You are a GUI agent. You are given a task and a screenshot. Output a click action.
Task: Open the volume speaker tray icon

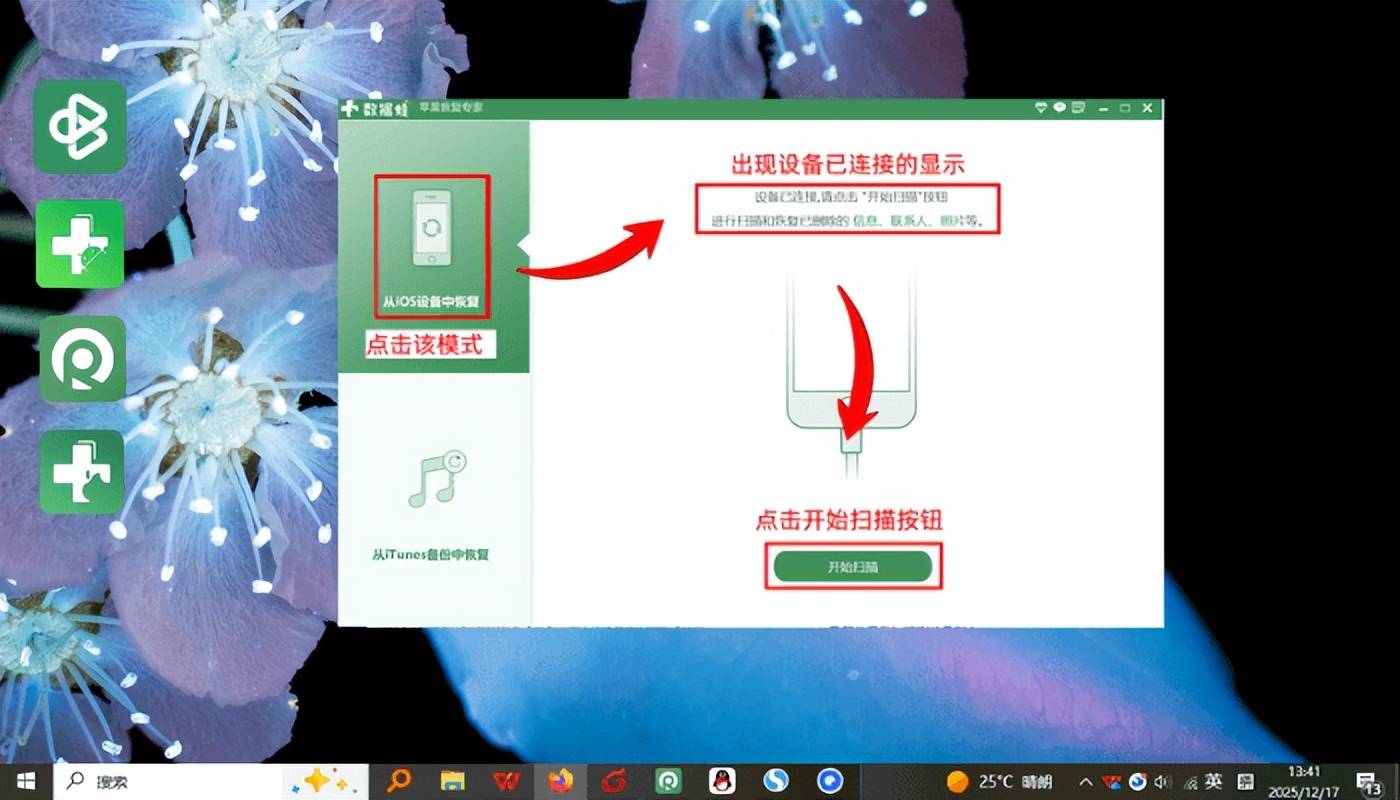point(1162,781)
